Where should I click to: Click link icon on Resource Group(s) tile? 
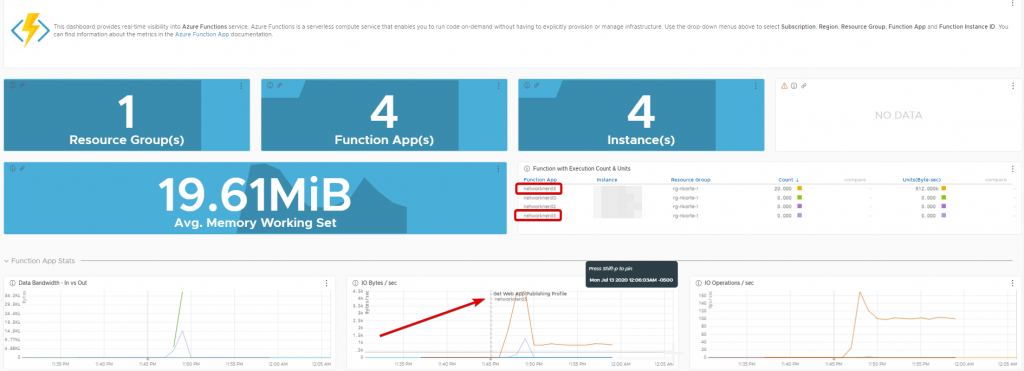coord(22,86)
